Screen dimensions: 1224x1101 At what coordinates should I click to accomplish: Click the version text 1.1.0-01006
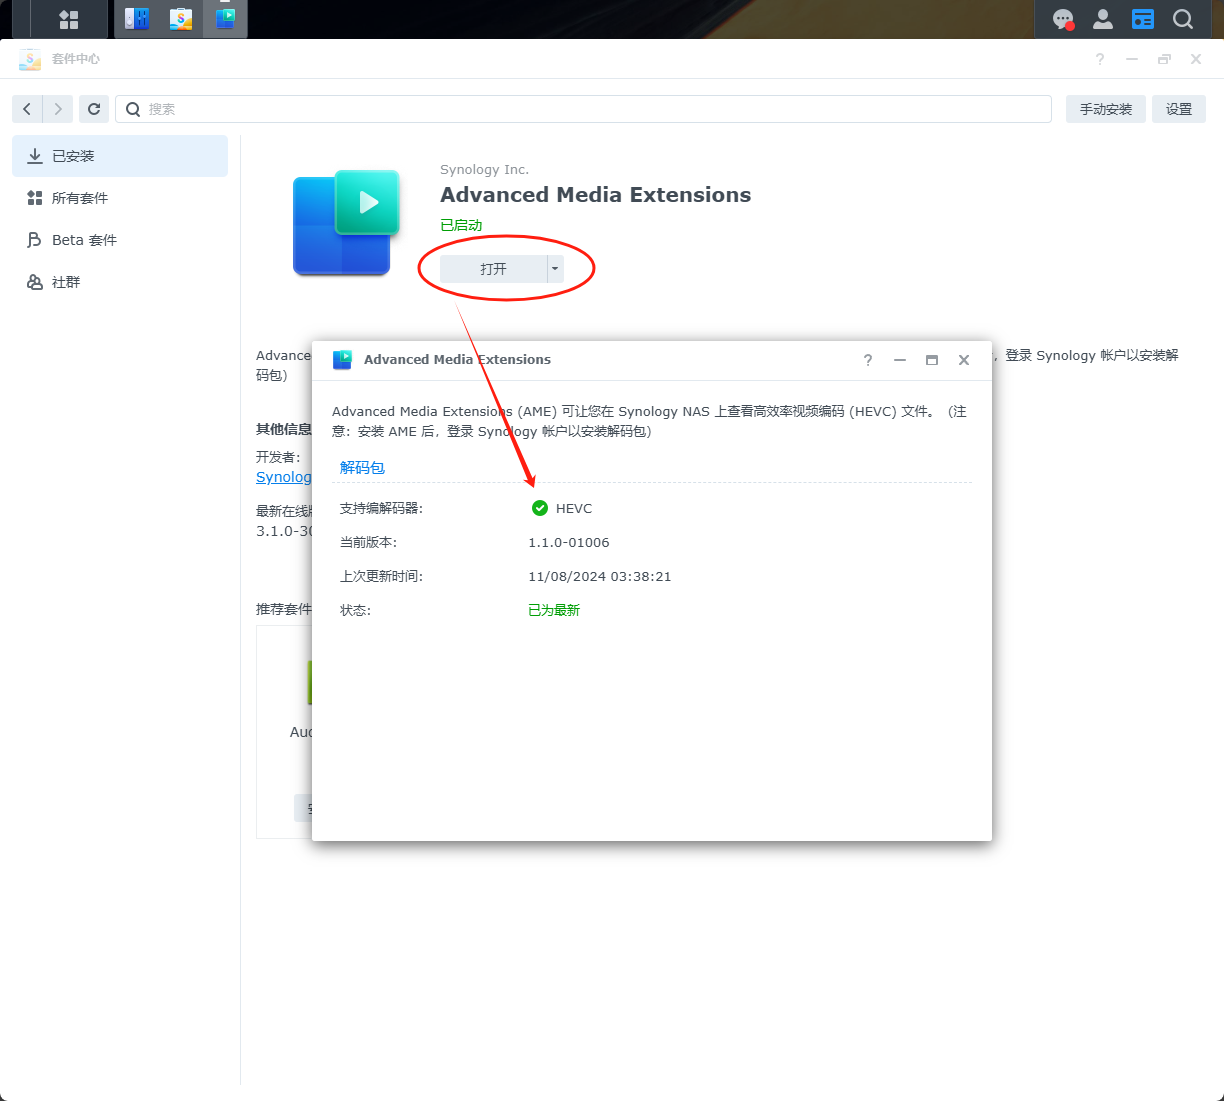click(x=569, y=542)
